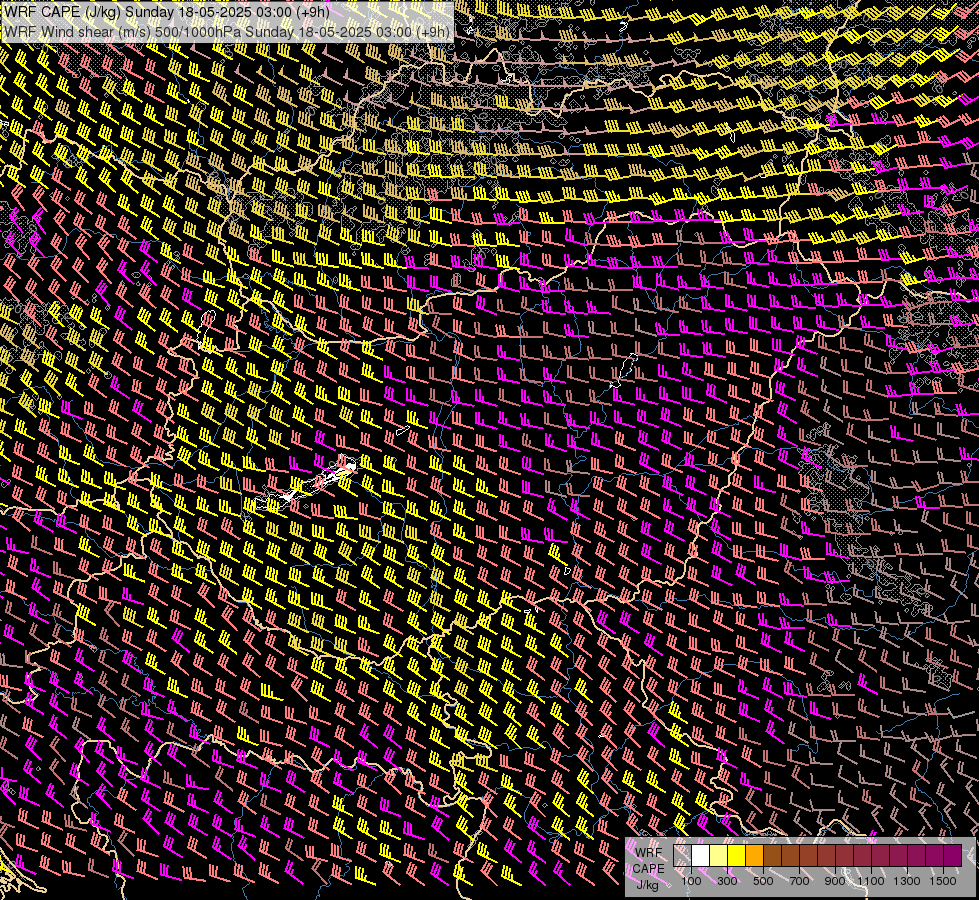Click the '100' legend tick label
Image resolution: width=979 pixels, height=900 pixels.
coord(691,881)
